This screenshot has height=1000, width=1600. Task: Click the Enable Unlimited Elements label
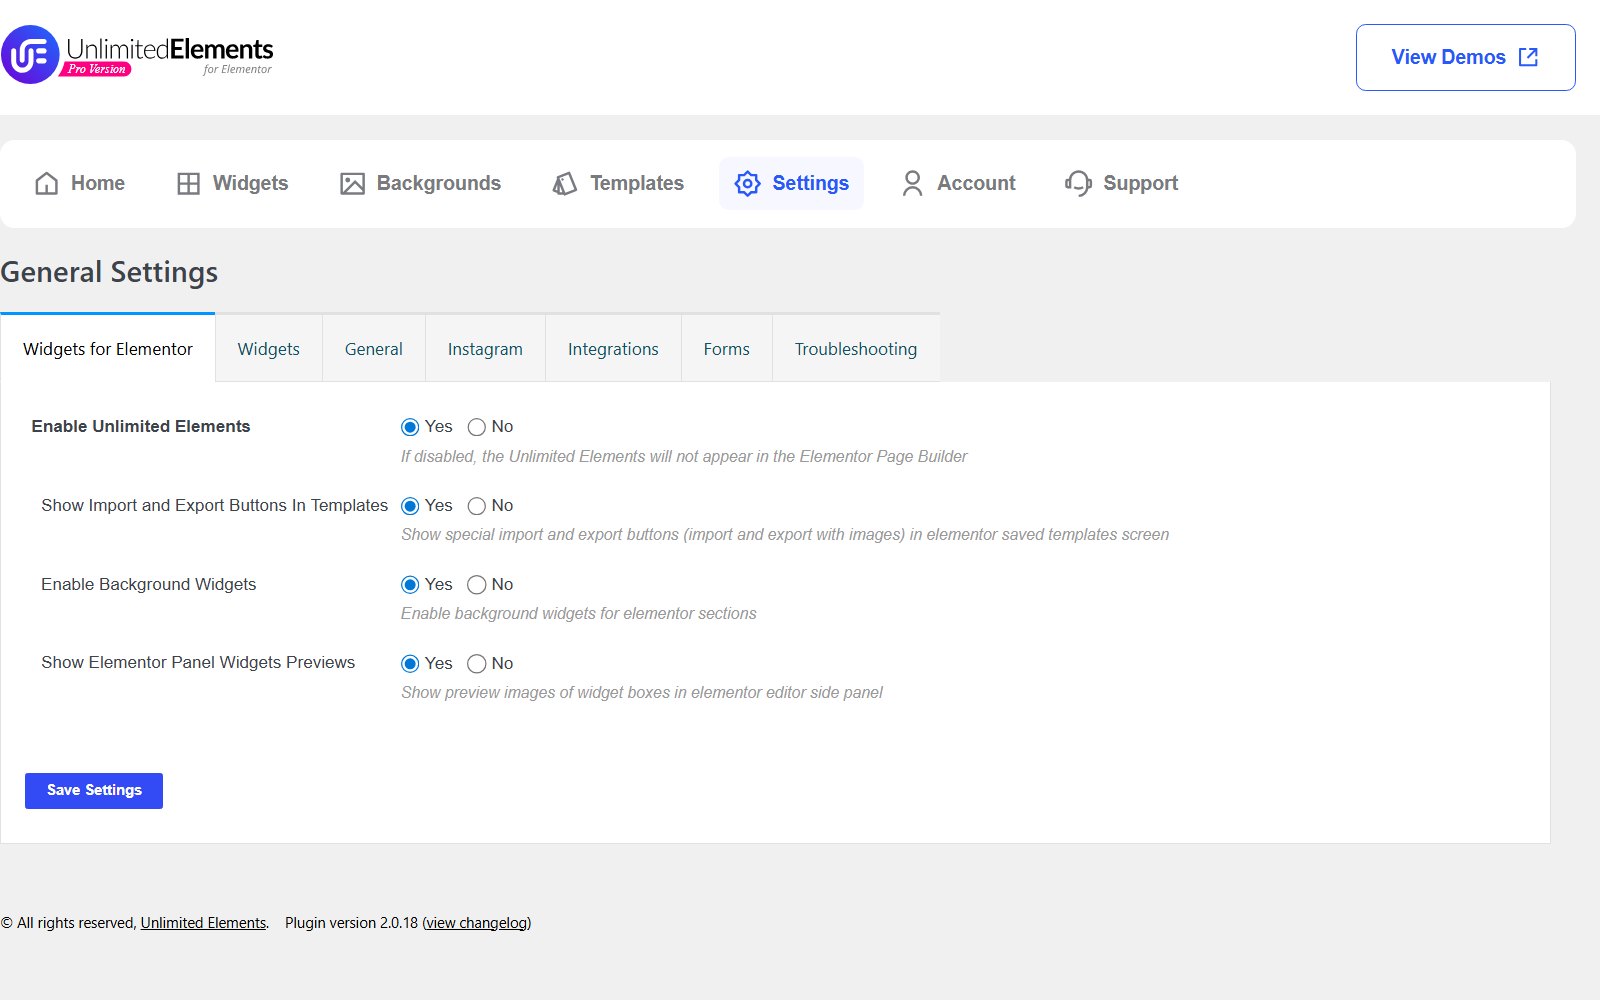(141, 426)
